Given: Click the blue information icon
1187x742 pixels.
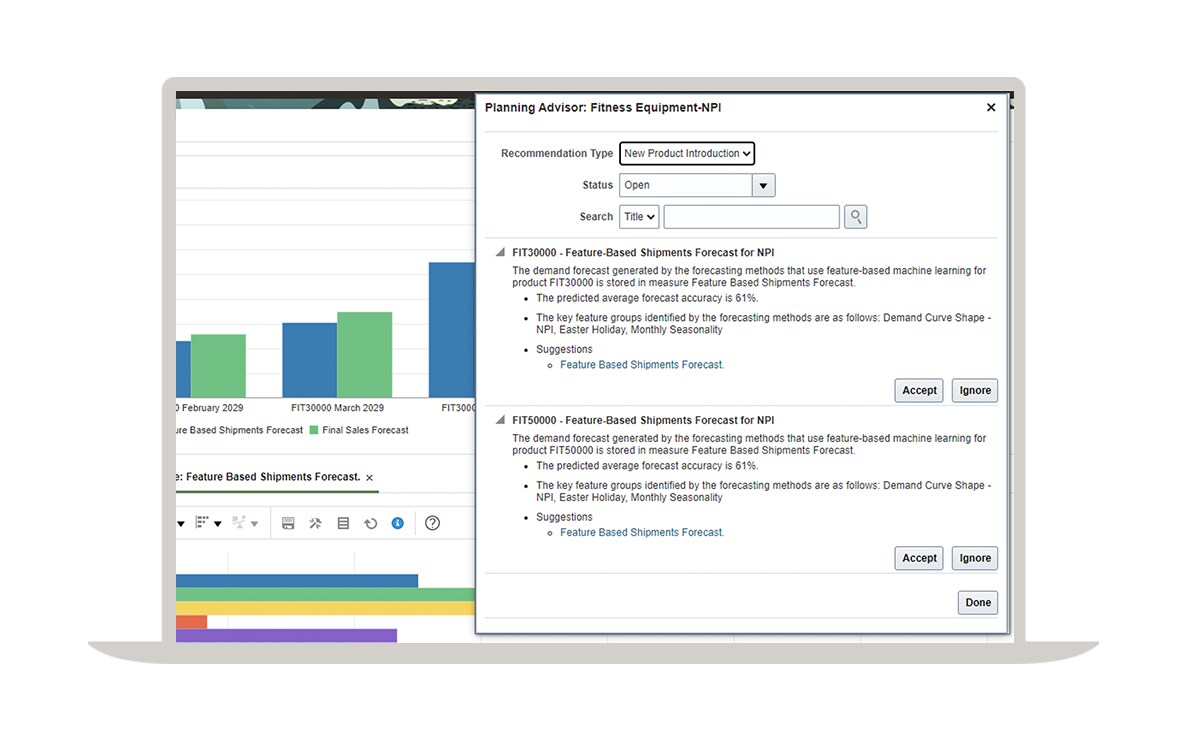Looking at the screenshot, I should (x=398, y=523).
